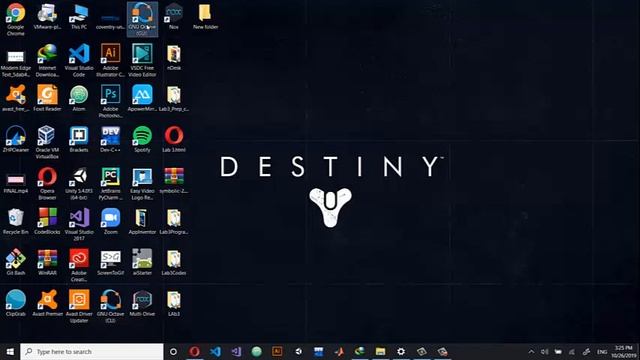
Task: Click the ENG language indicator
Action: 602,351
